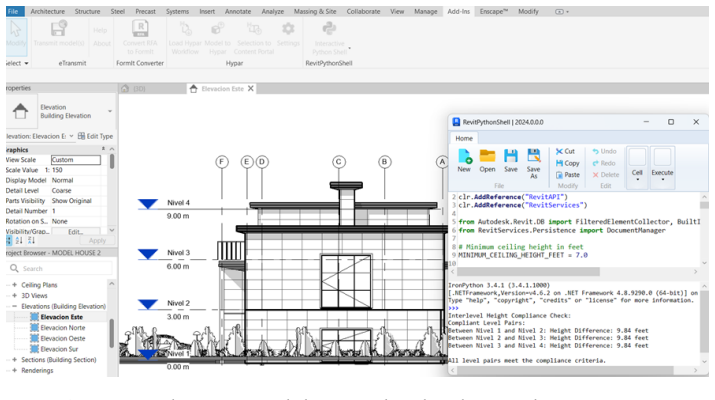Image resolution: width=715 pixels, height=400 pixels.
Task: Click Elevation house icon in Properties
Action: pyautogui.click(x=20, y=111)
